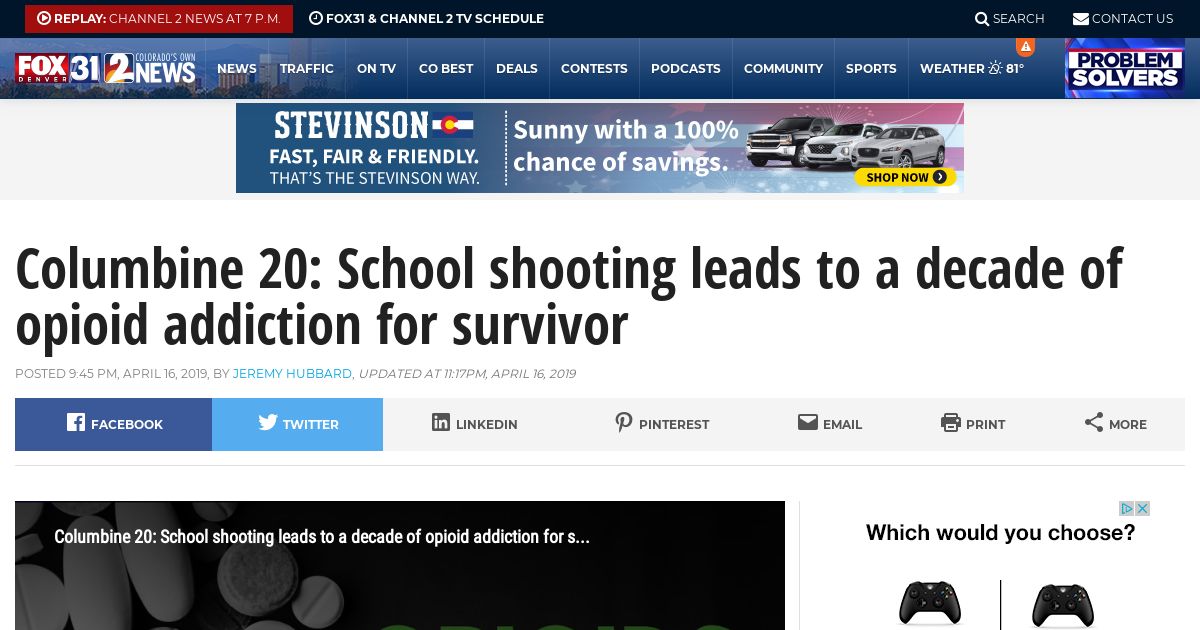Open the News menu
The width and height of the screenshot is (1200, 630).
pyautogui.click(x=237, y=69)
